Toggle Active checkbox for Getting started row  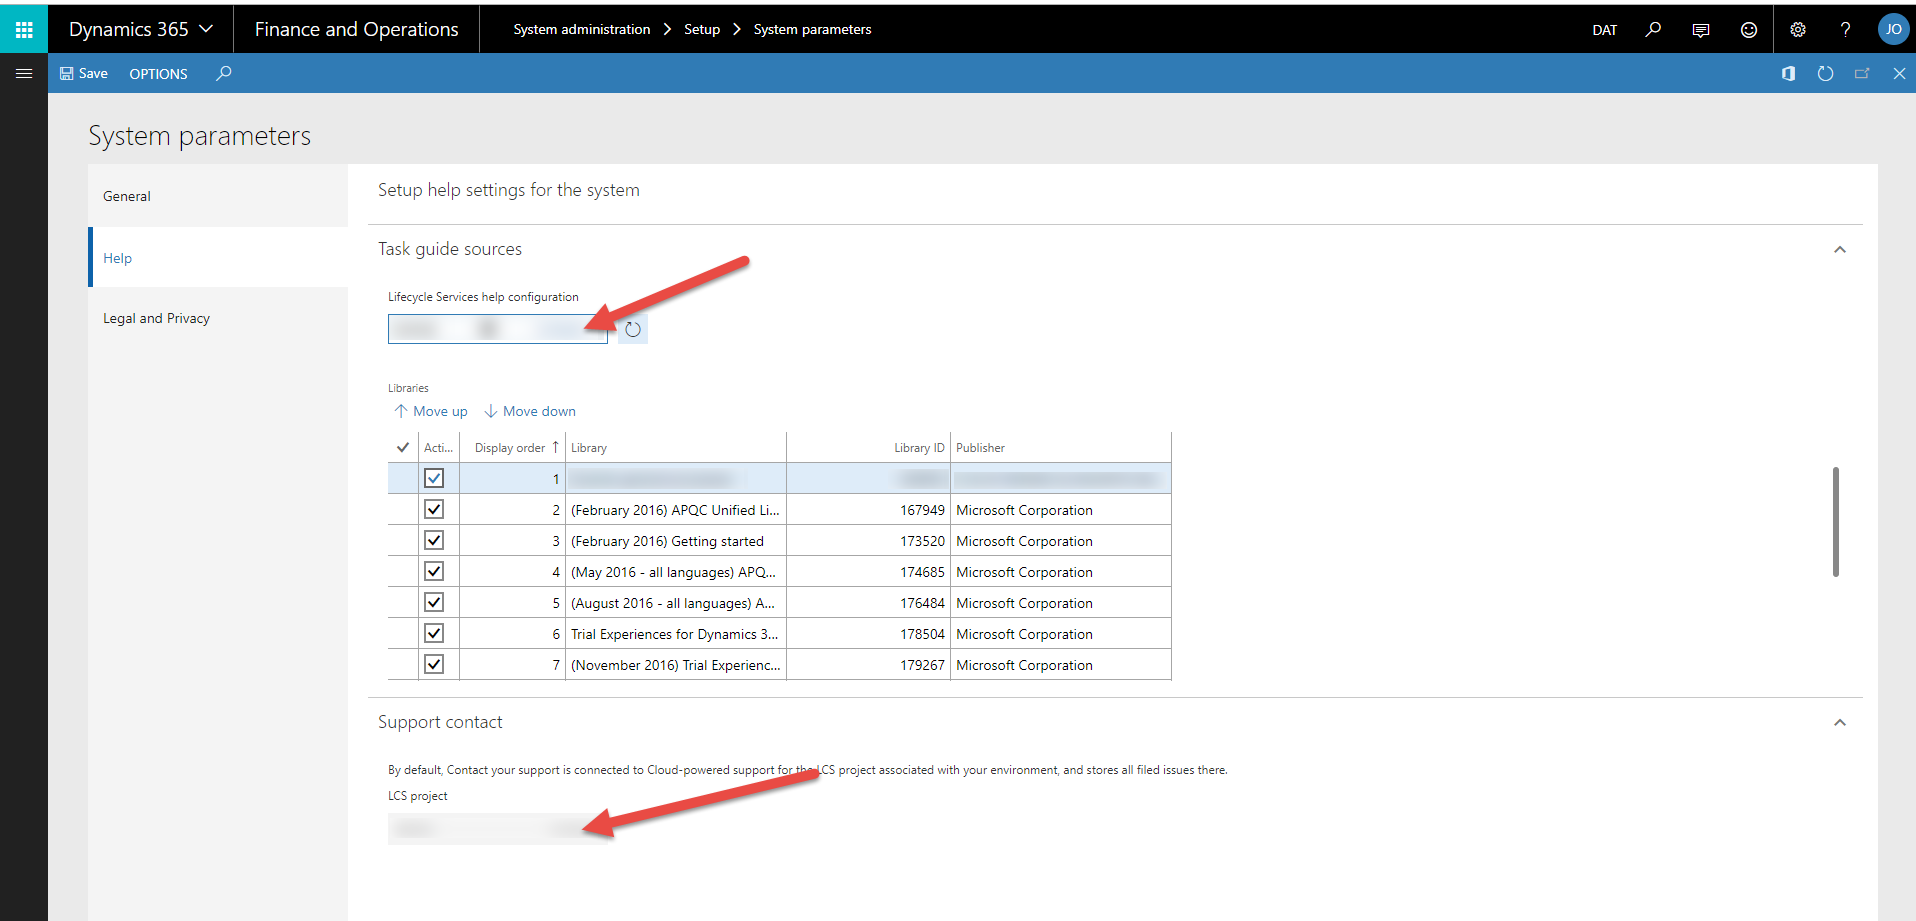coord(434,541)
